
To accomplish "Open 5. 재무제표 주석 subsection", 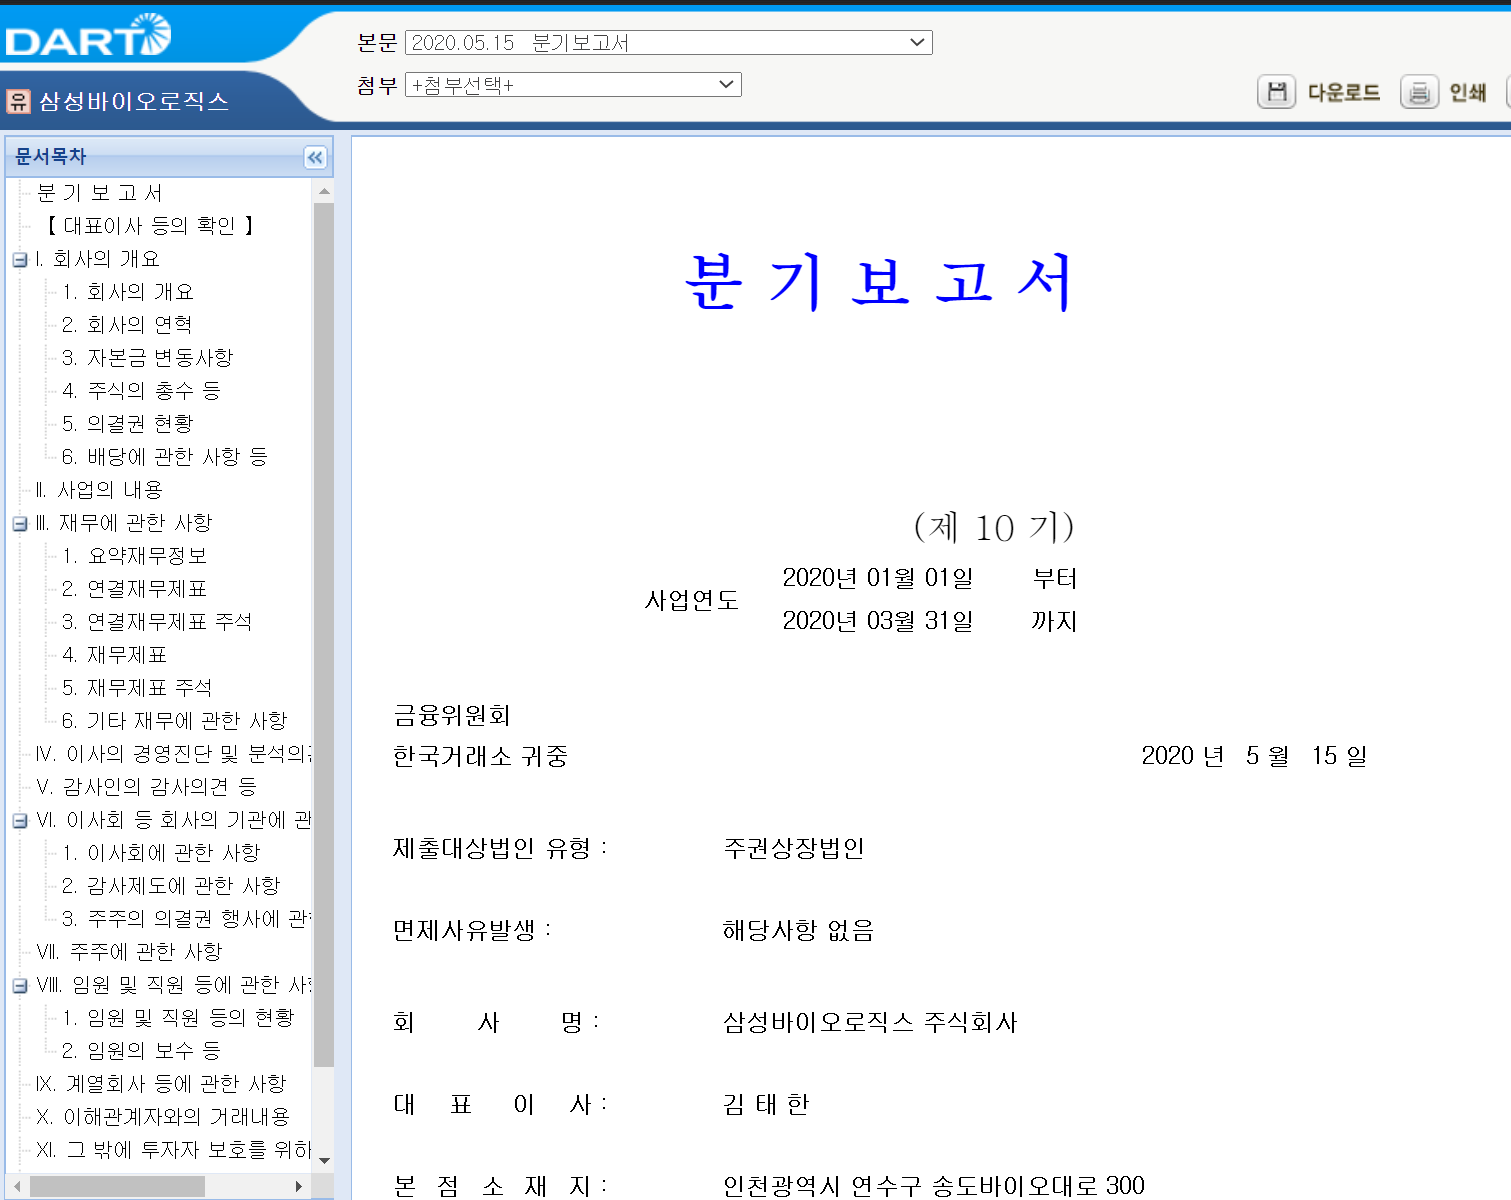I will pyautogui.click(x=136, y=688).
